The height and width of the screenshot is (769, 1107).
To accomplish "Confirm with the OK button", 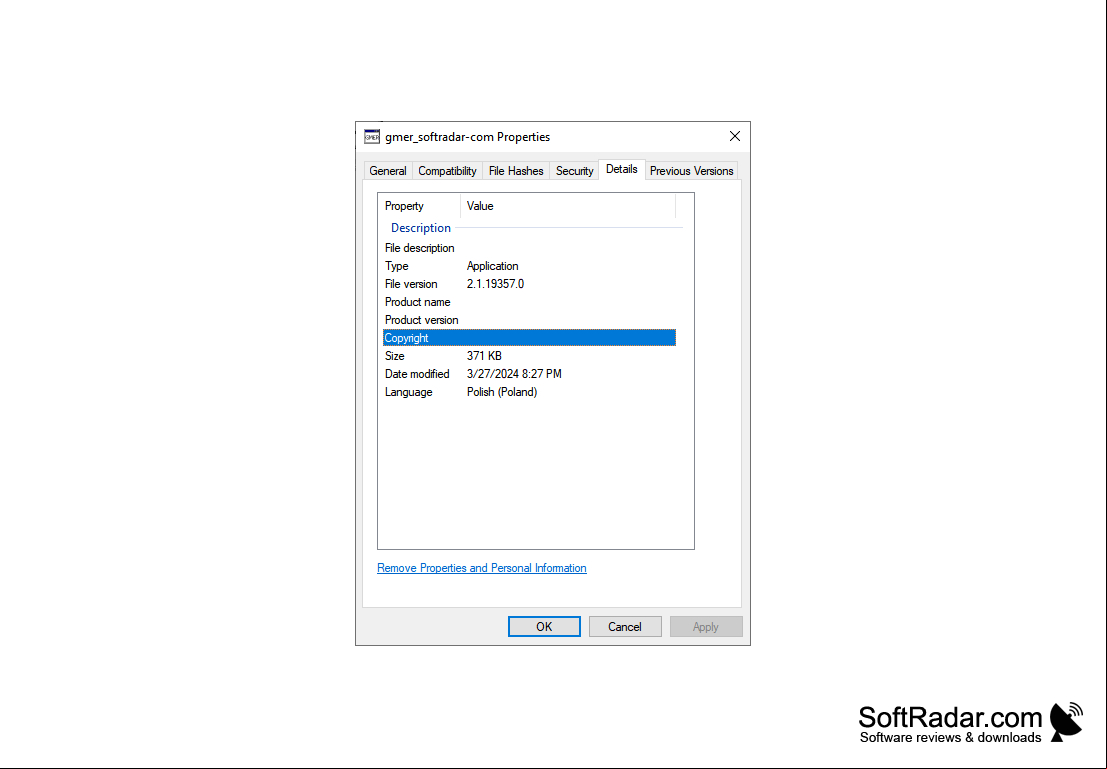I will pos(544,626).
